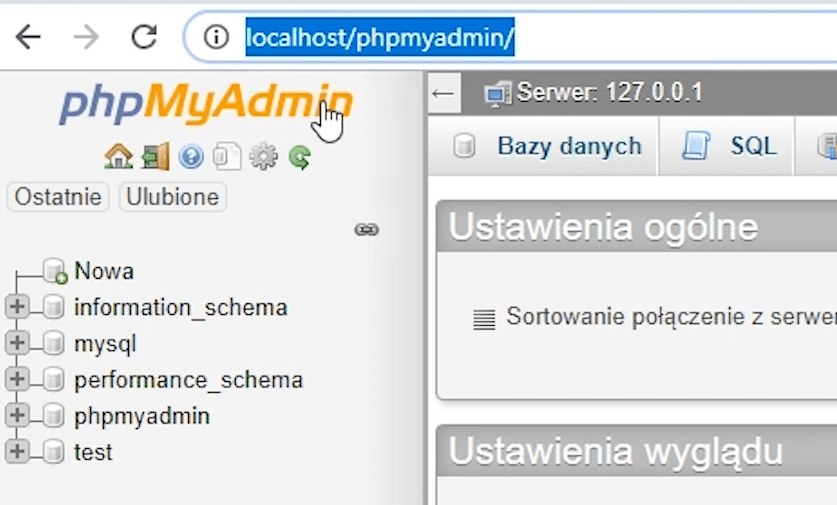Screen dimensions: 837x505
Task: Click the information_schema database icon
Action: [53, 307]
